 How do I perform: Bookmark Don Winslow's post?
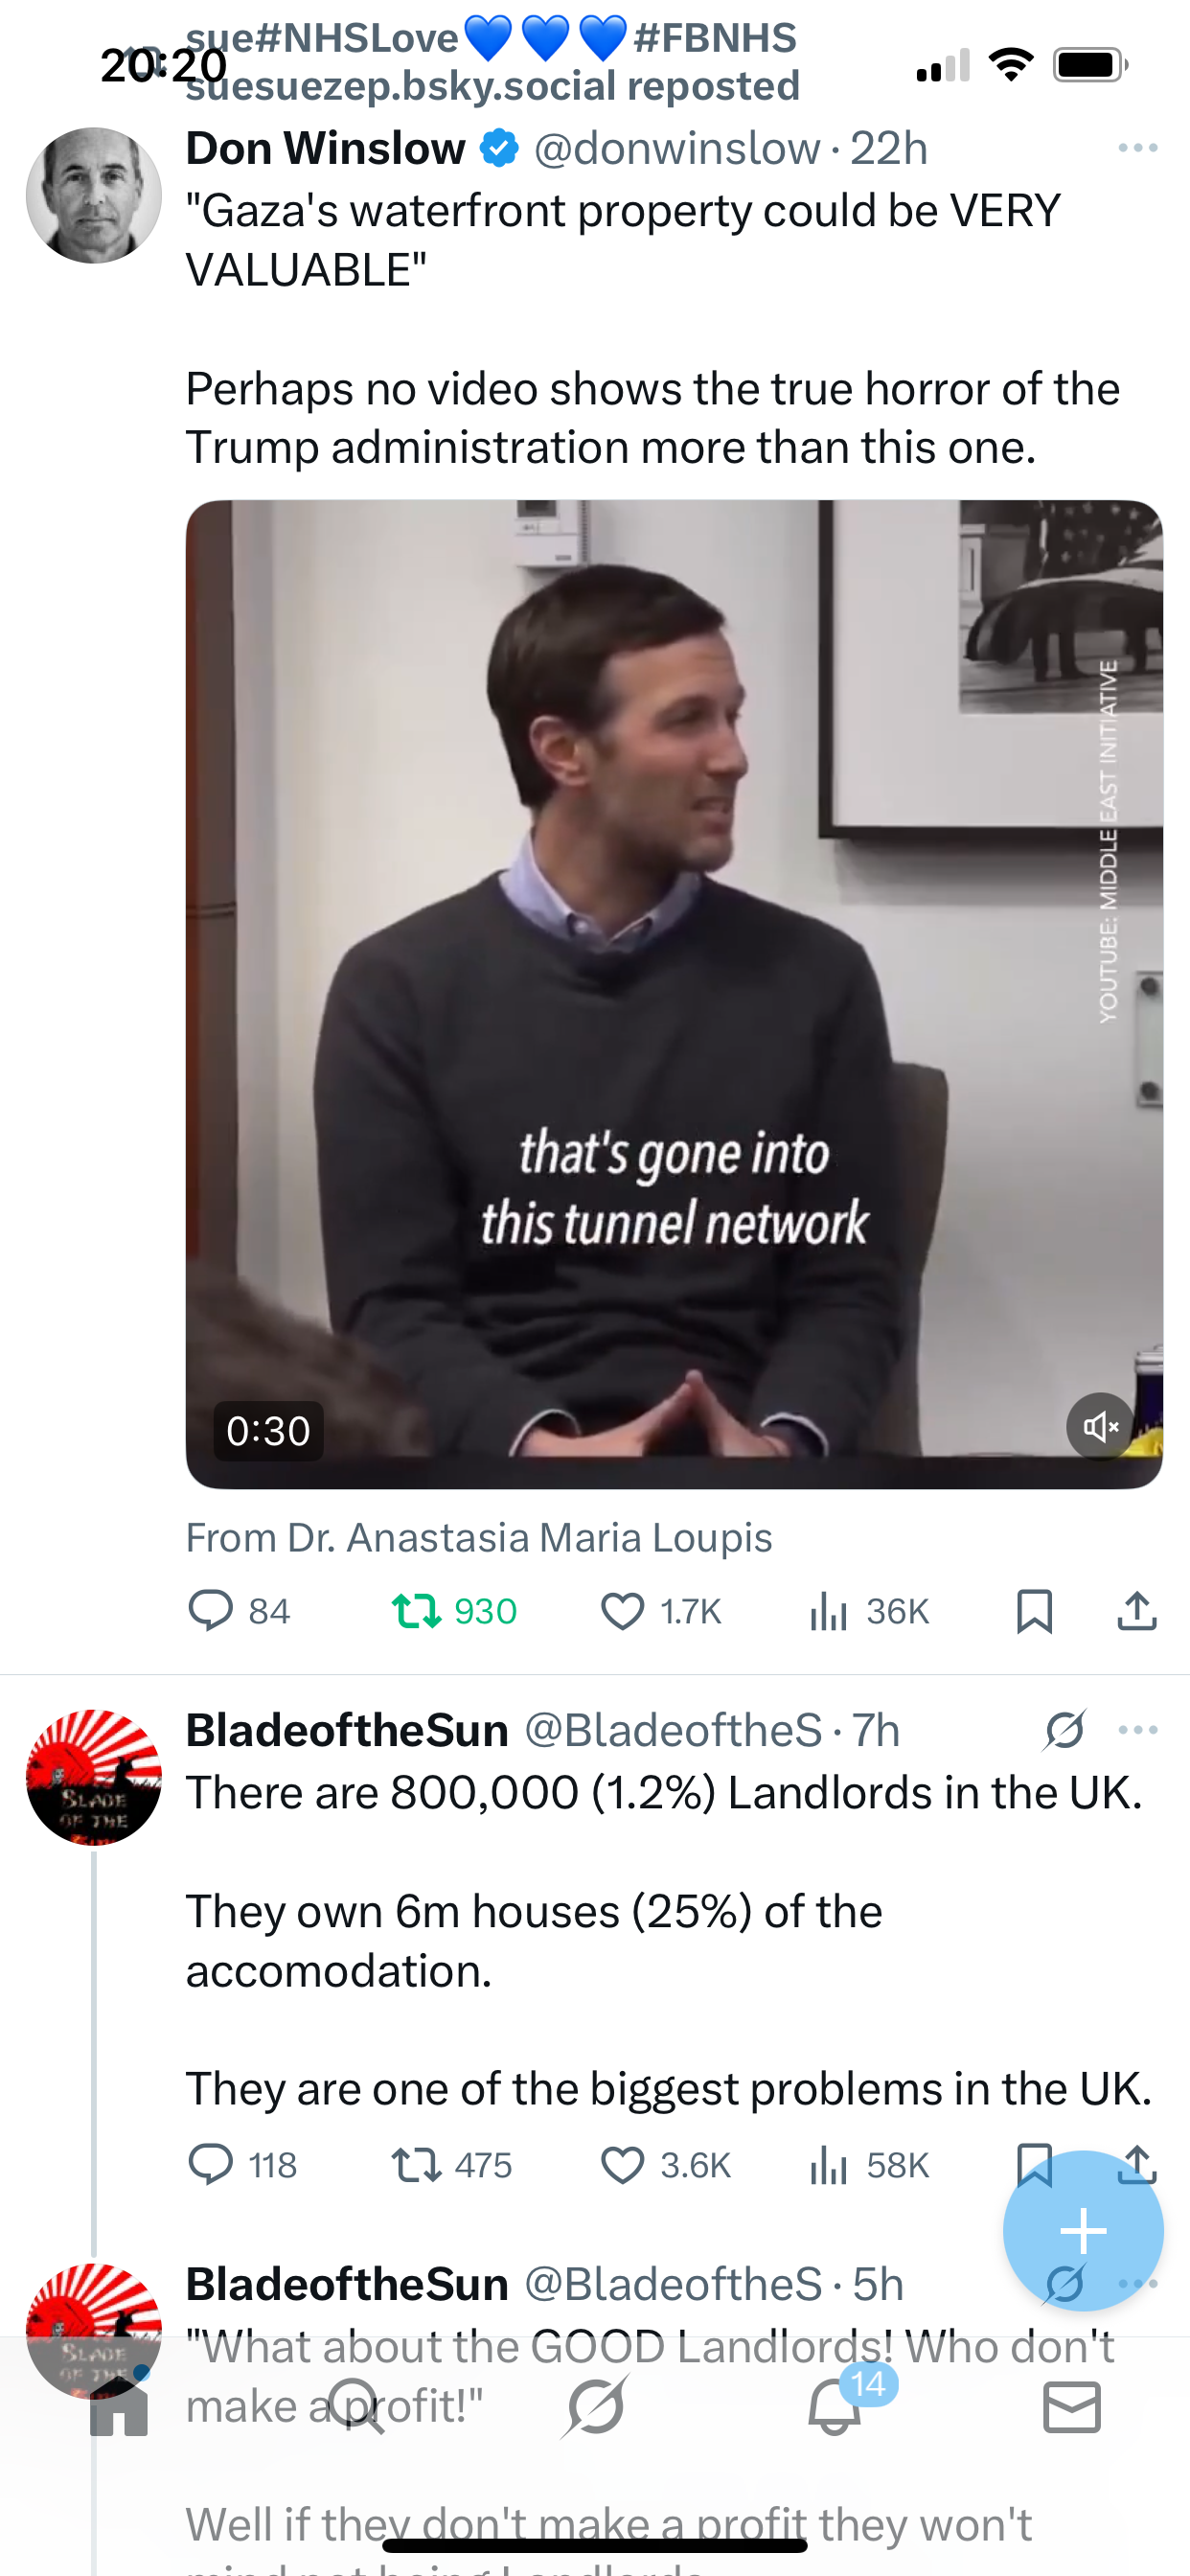pos(1034,1611)
